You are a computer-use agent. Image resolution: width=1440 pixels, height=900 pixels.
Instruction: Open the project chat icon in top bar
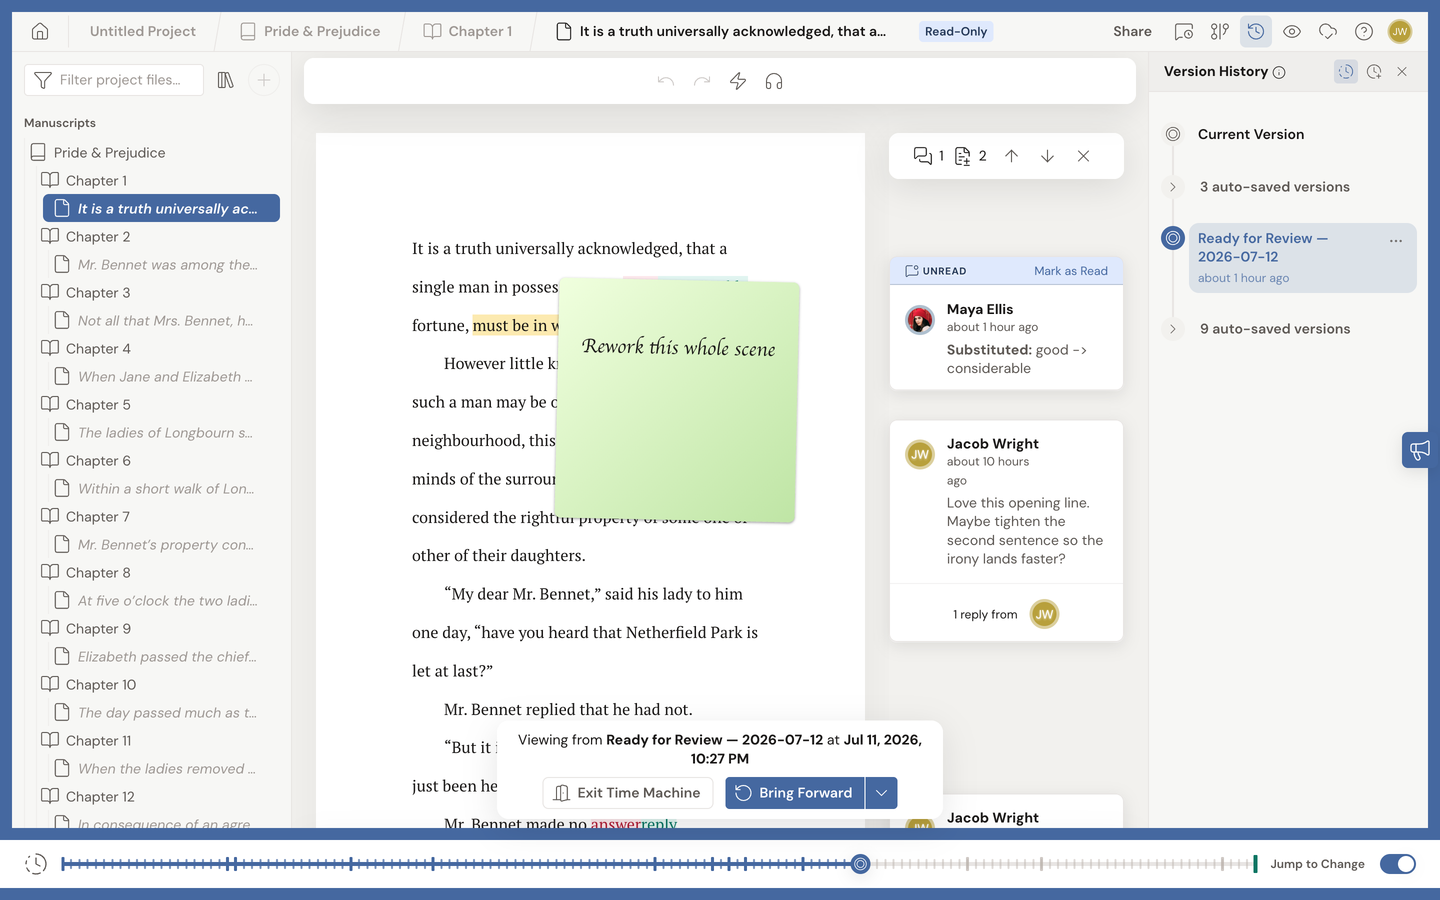pos(1184,31)
